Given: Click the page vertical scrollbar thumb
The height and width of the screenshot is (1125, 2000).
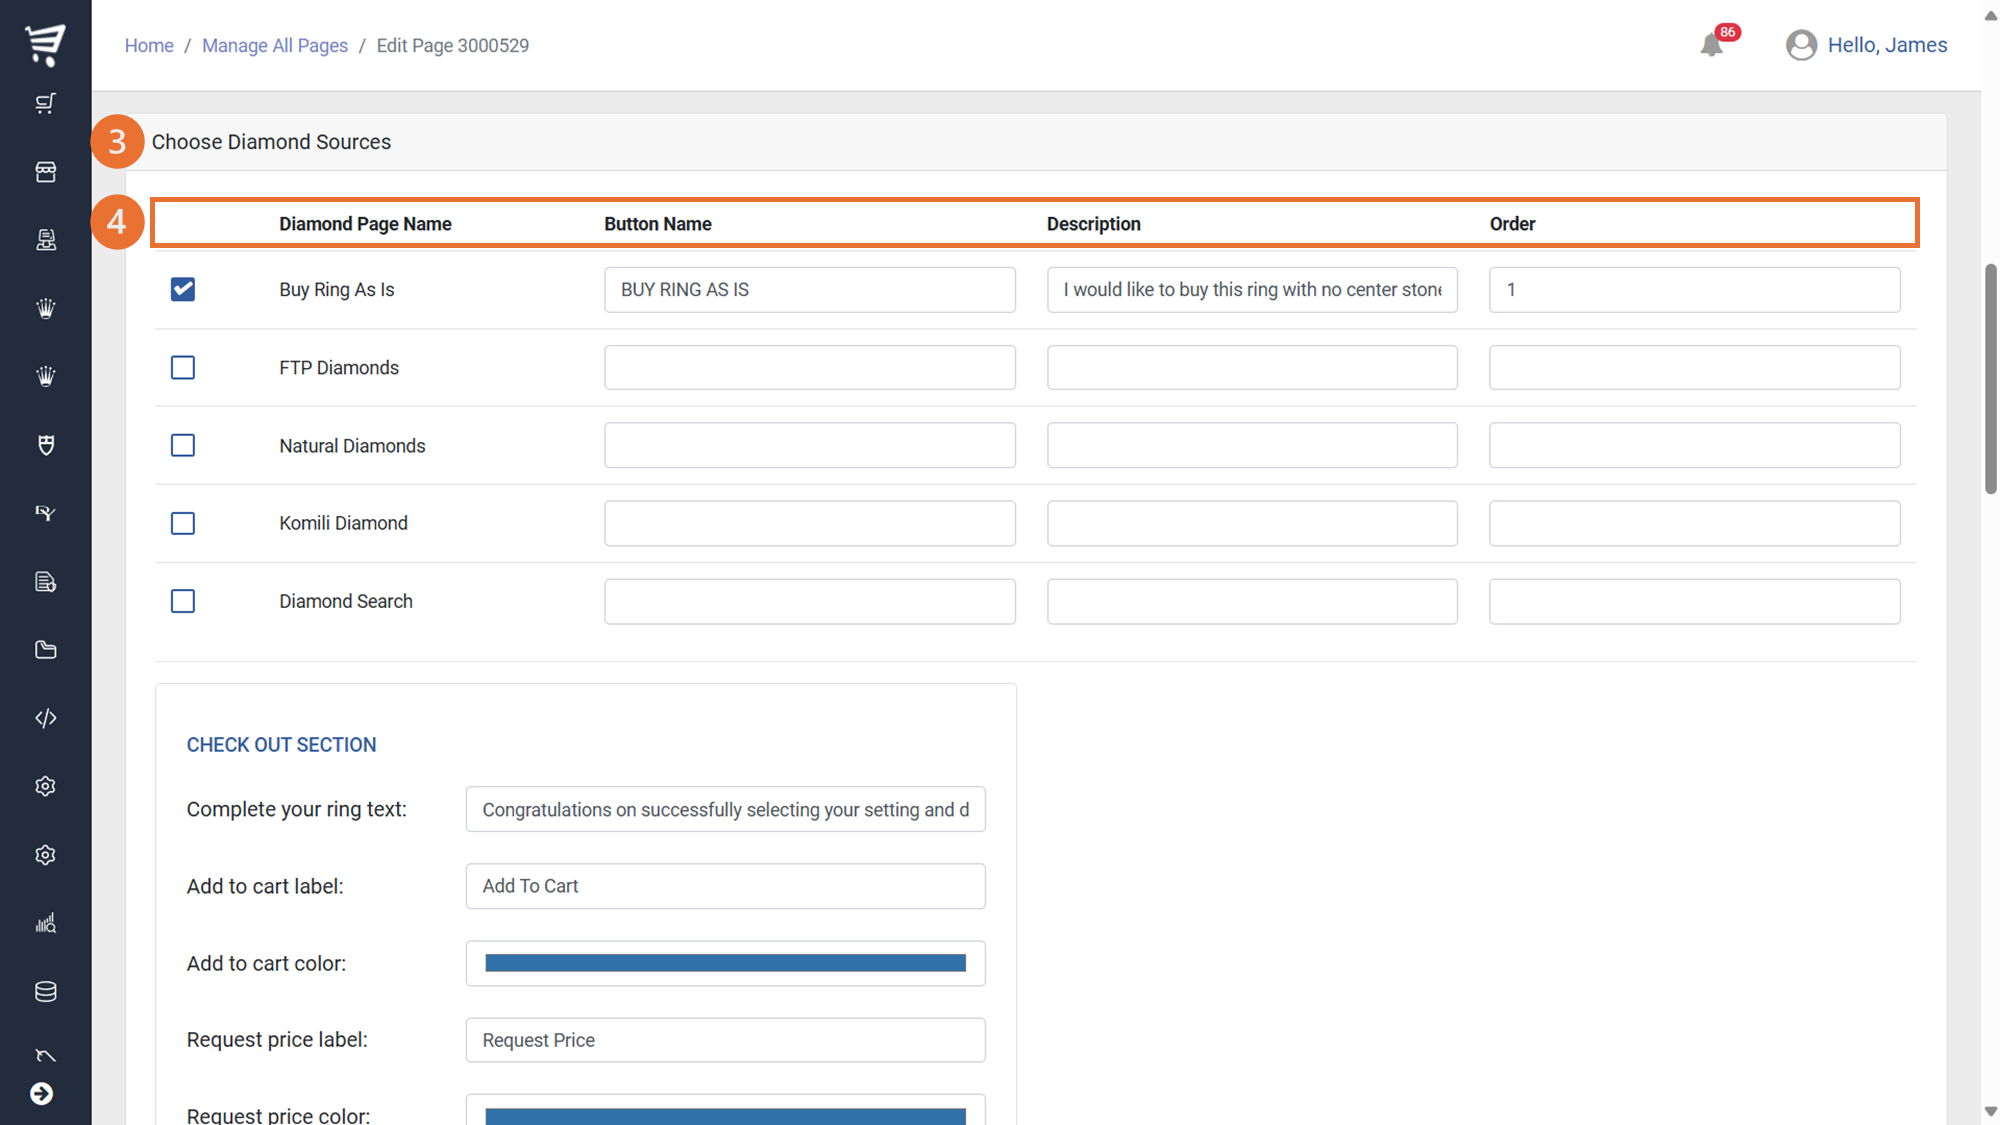Looking at the screenshot, I should (1990, 380).
